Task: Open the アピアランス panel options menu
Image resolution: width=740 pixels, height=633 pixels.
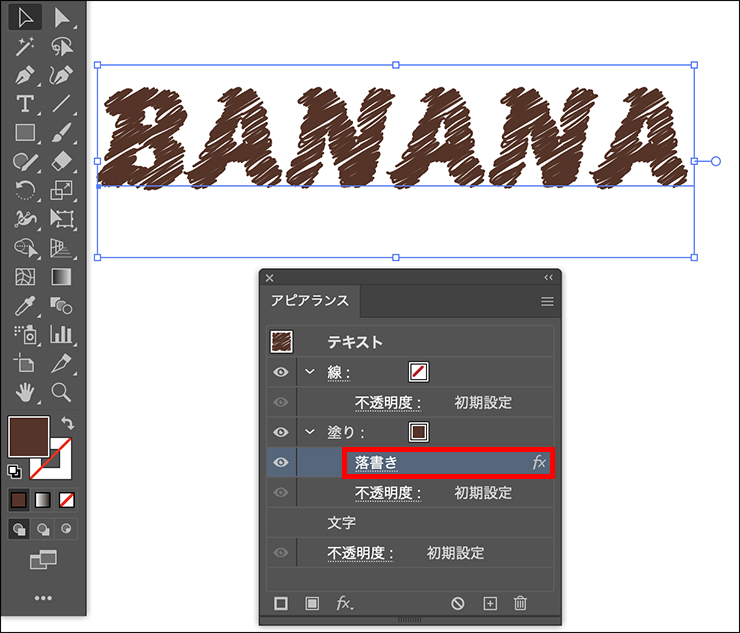Action: [x=547, y=301]
